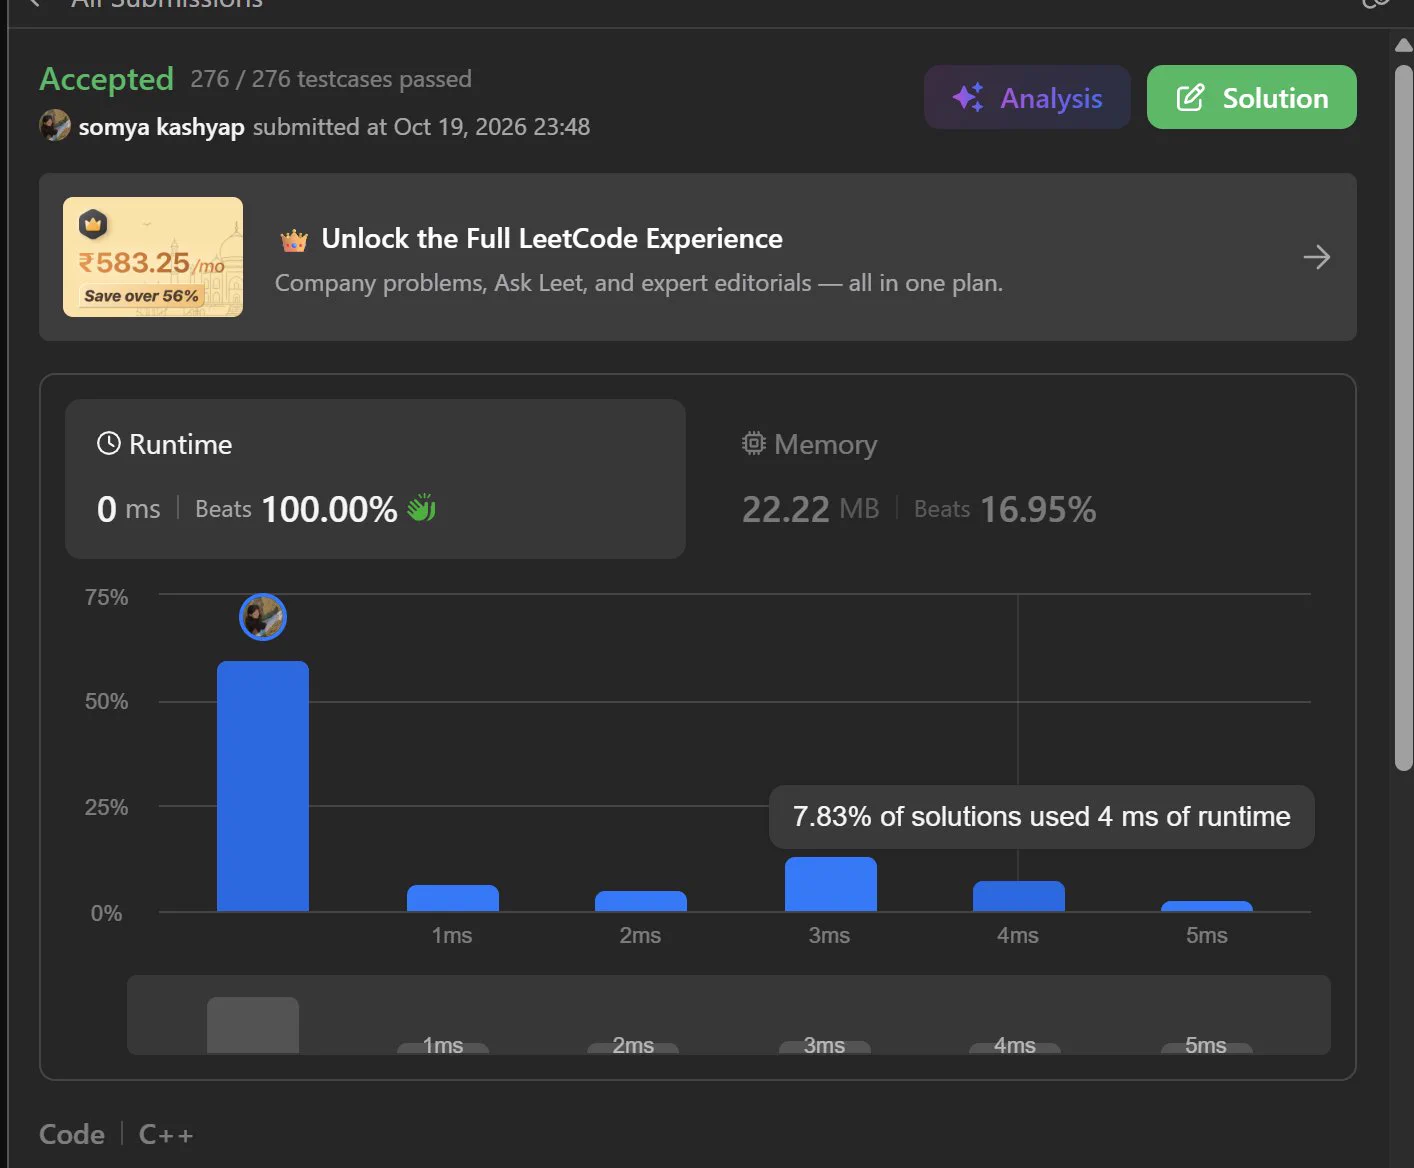Click the green 'Accepted' status text
The height and width of the screenshot is (1168, 1414).
click(x=107, y=79)
